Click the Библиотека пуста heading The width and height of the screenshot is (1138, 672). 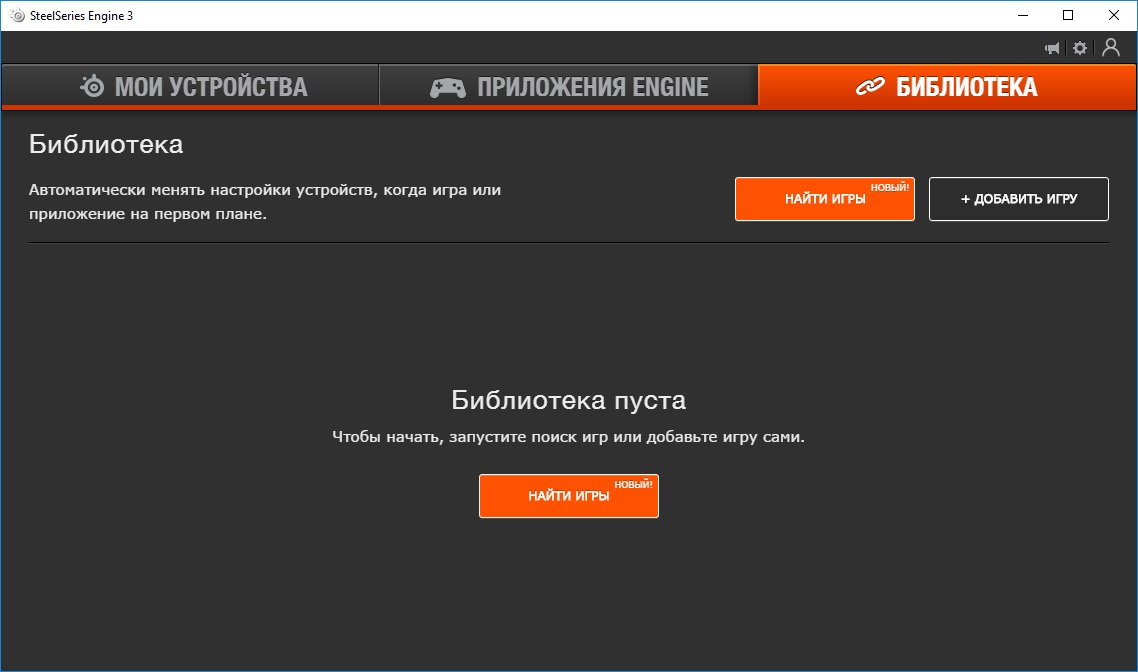(x=568, y=400)
